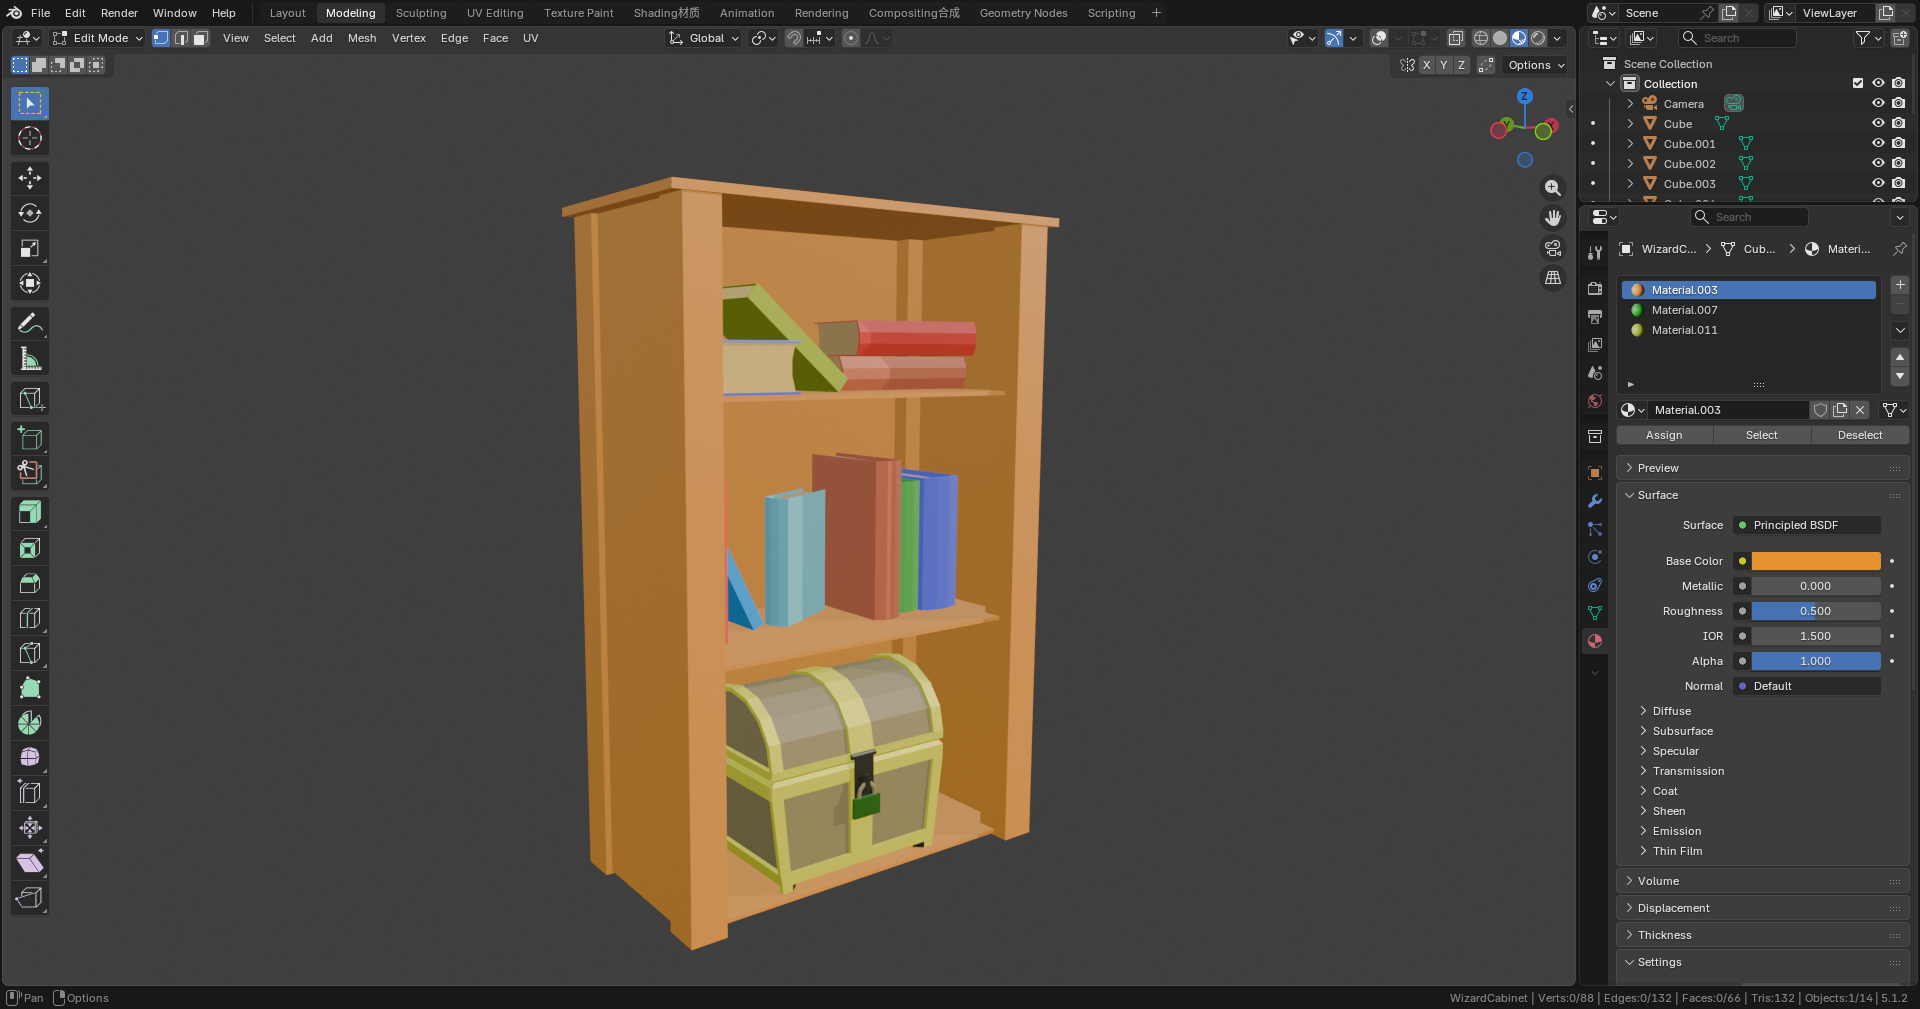This screenshot has width=1920, height=1009.
Task: Select the Smooth tool
Action: (30, 758)
